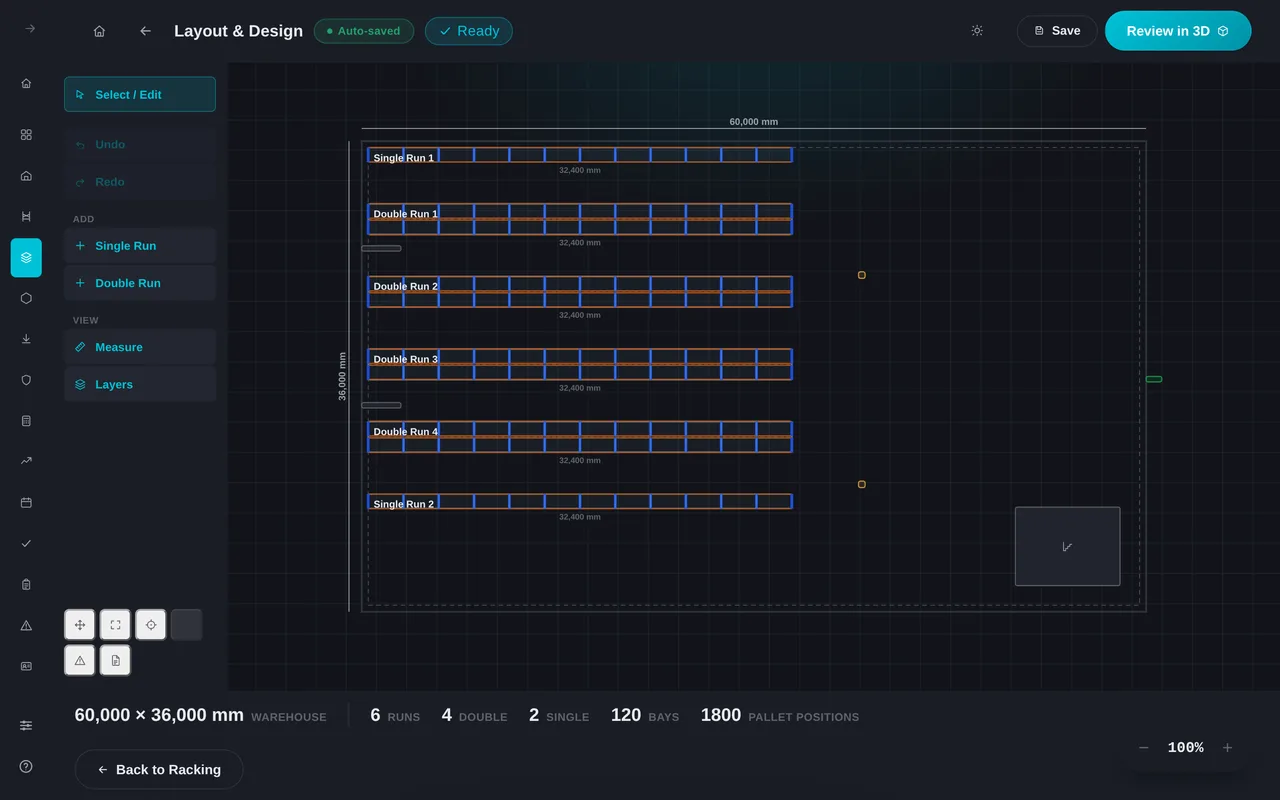Add a Single Run
Screen dimensions: 1280x800
click(x=140, y=246)
